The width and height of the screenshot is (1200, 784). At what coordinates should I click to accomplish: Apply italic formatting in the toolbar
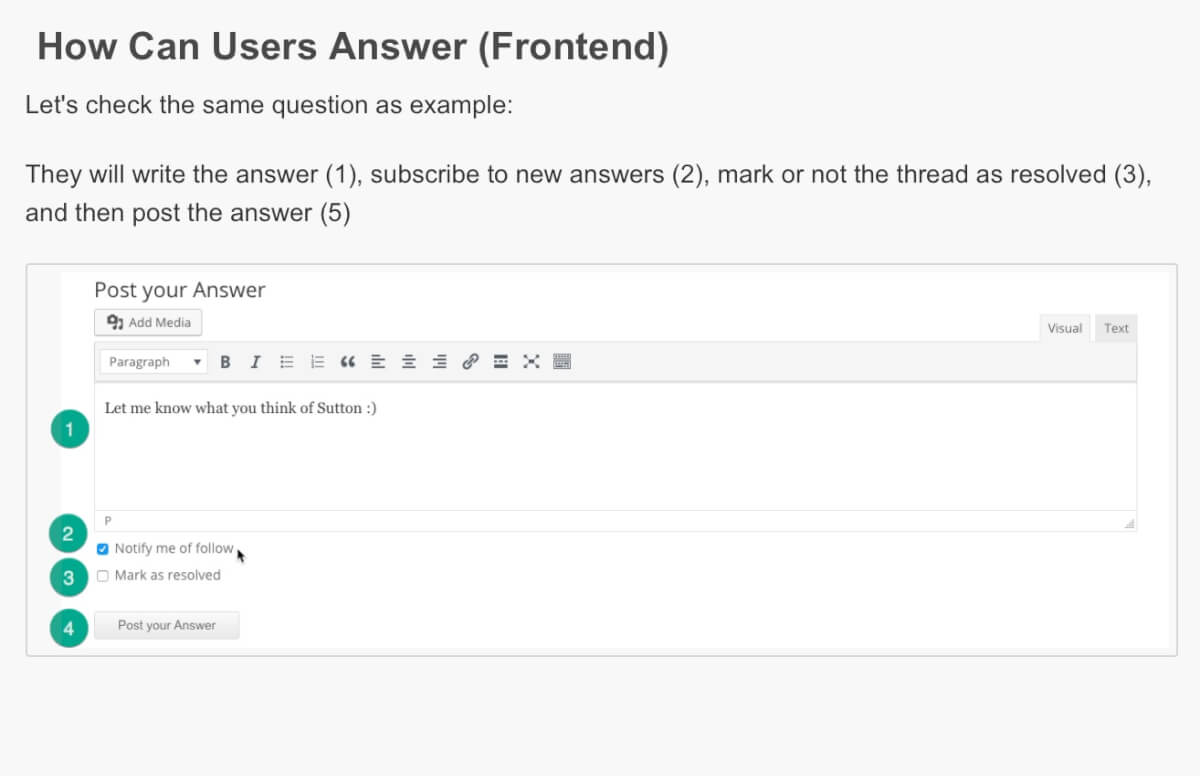pyautogui.click(x=255, y=362)
